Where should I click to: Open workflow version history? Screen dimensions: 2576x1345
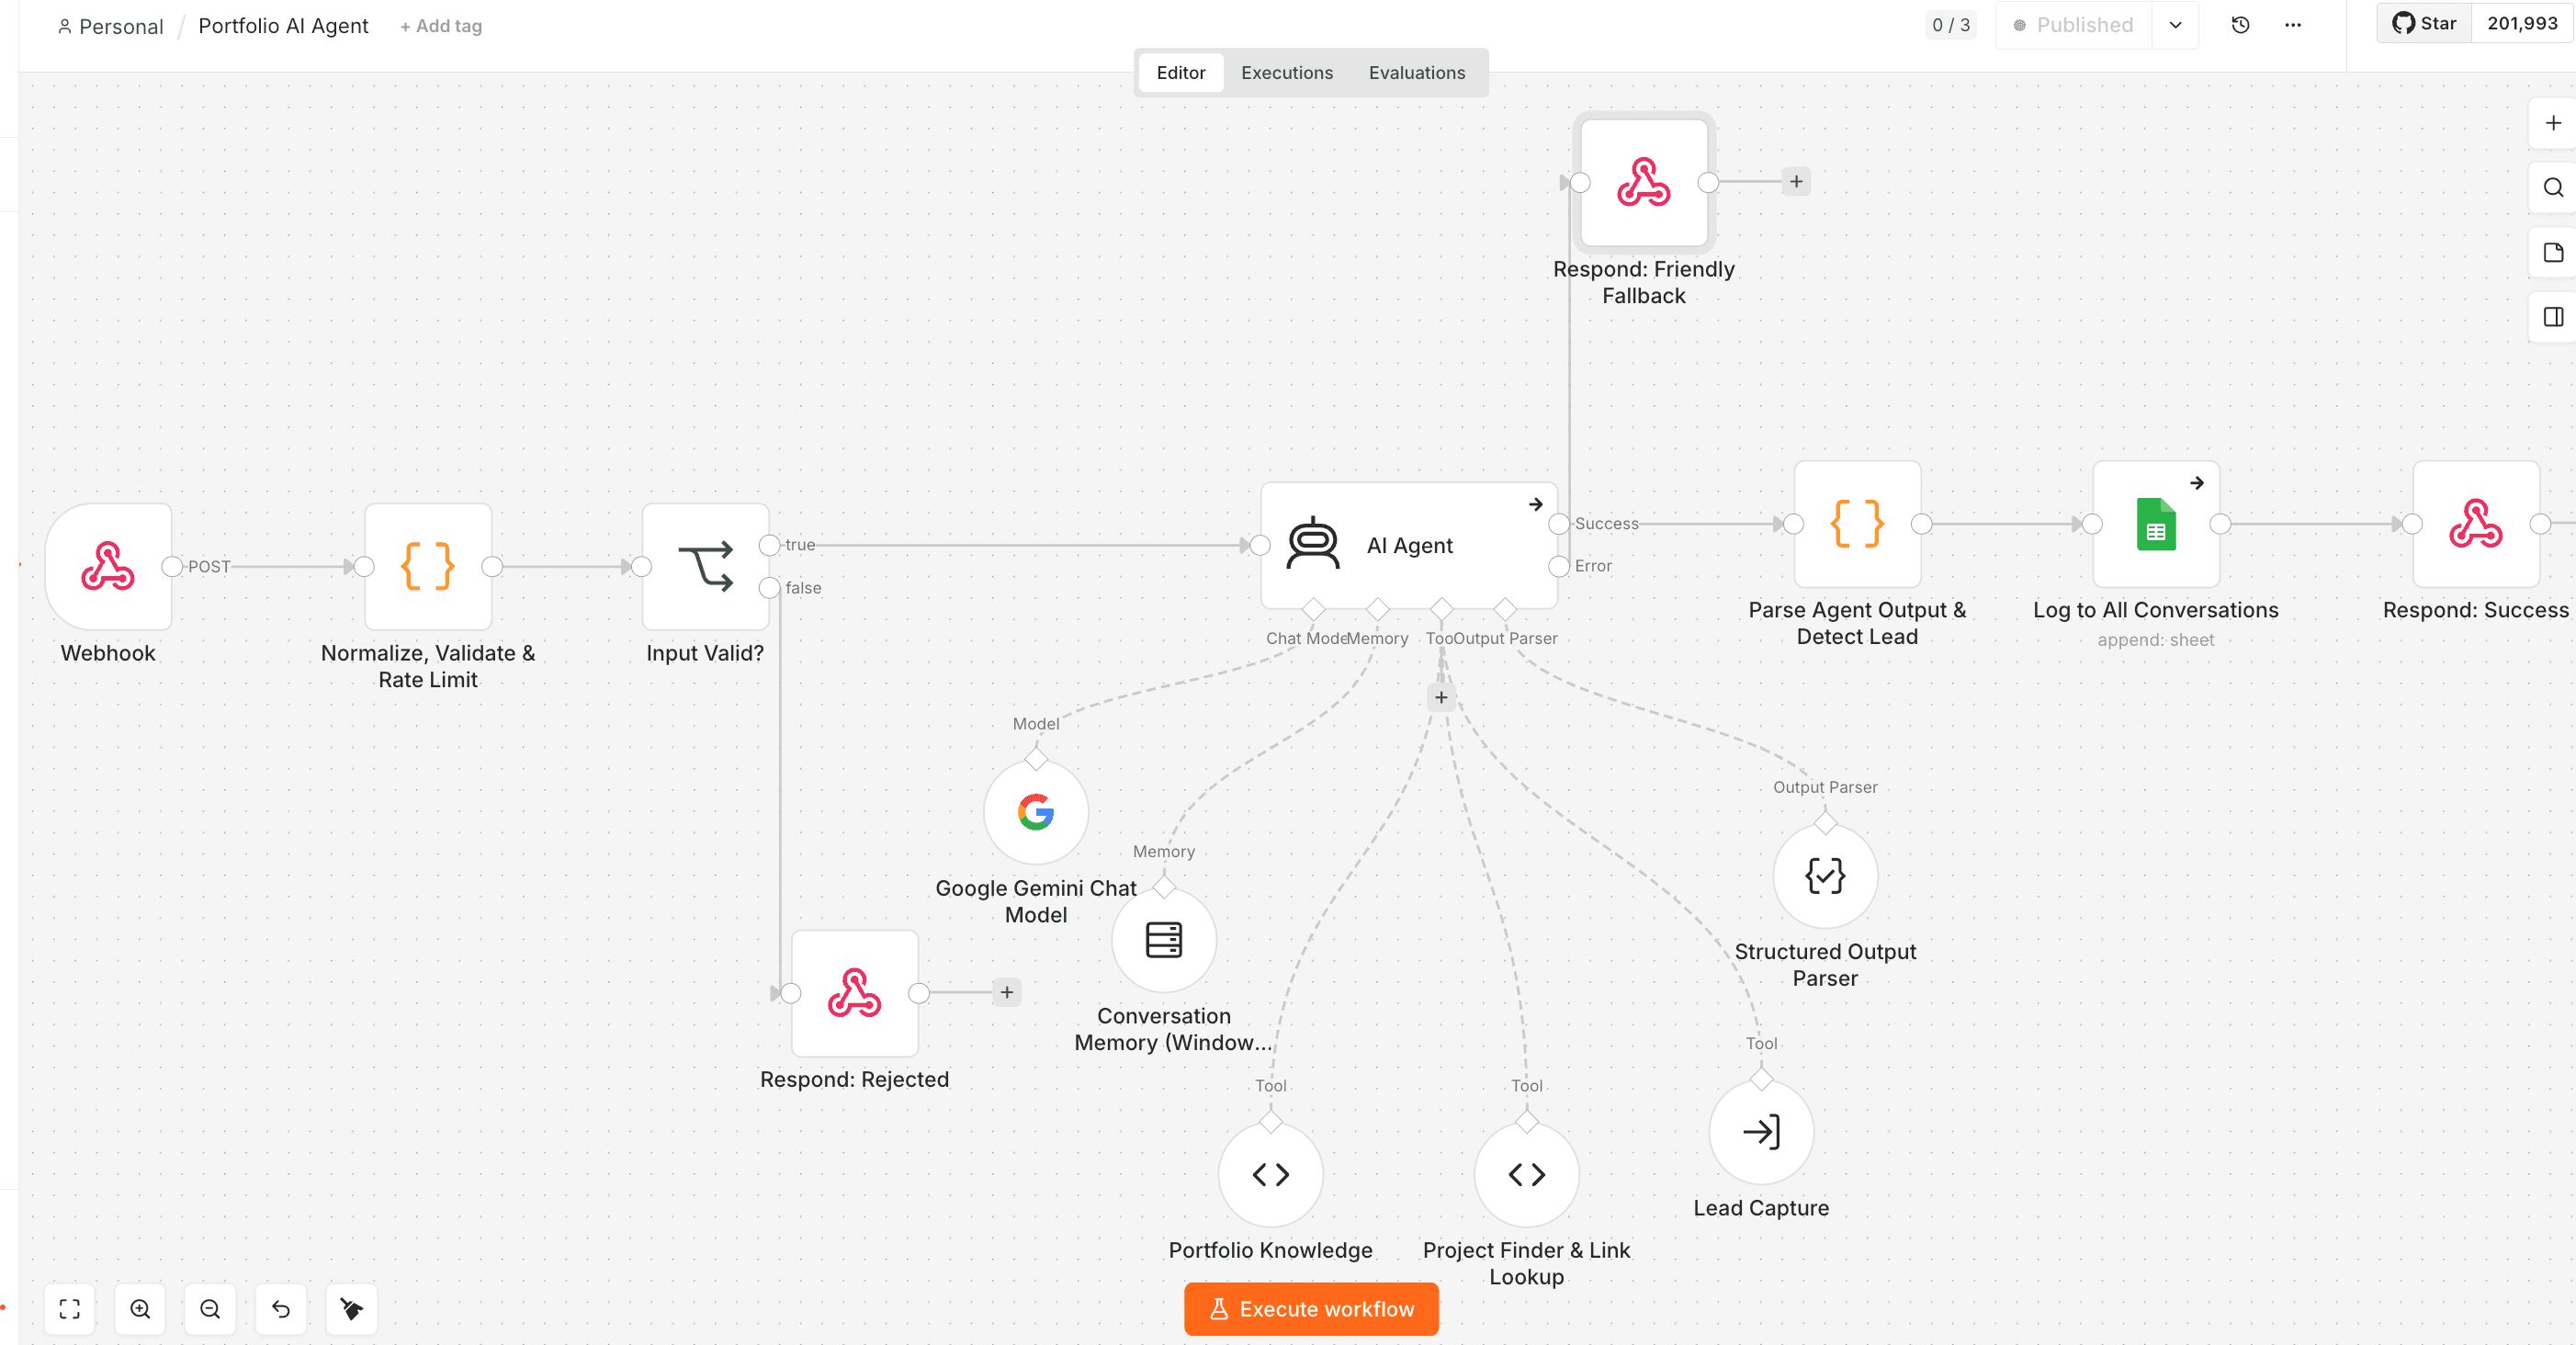(x=2241, y=25)
